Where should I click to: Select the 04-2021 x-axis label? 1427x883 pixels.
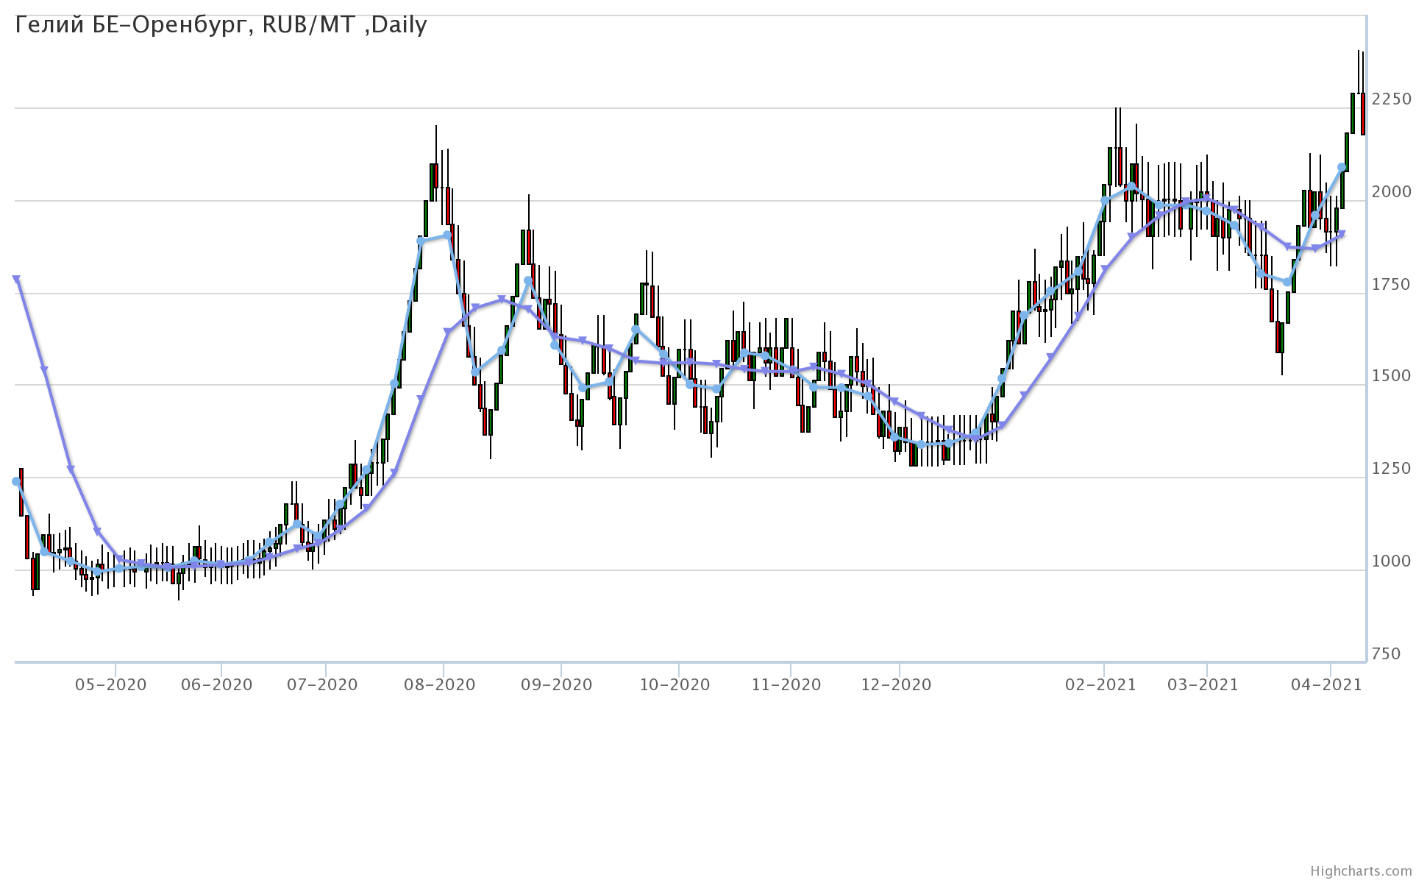pyautogui.click(x=1327, y=685)
